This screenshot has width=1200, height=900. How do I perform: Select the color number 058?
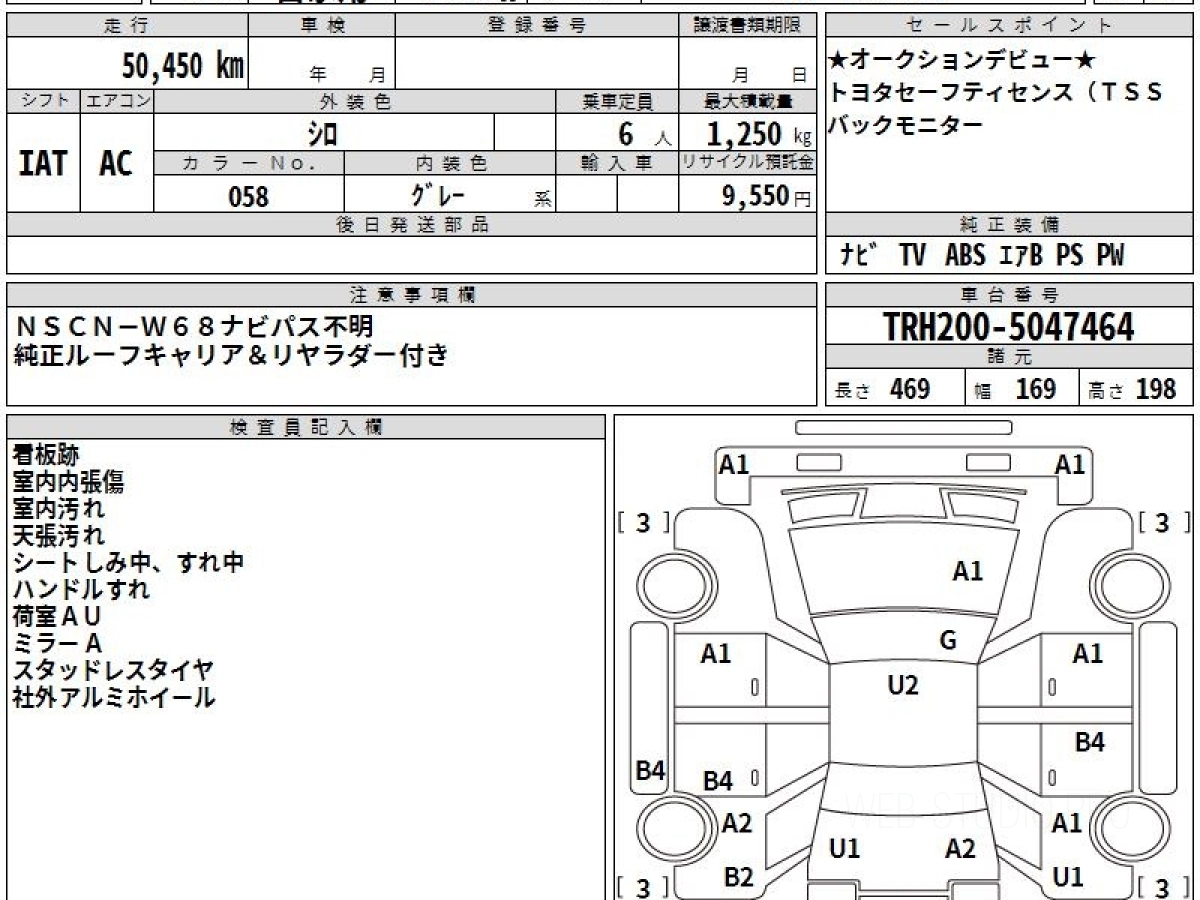(x=249, y=196)
